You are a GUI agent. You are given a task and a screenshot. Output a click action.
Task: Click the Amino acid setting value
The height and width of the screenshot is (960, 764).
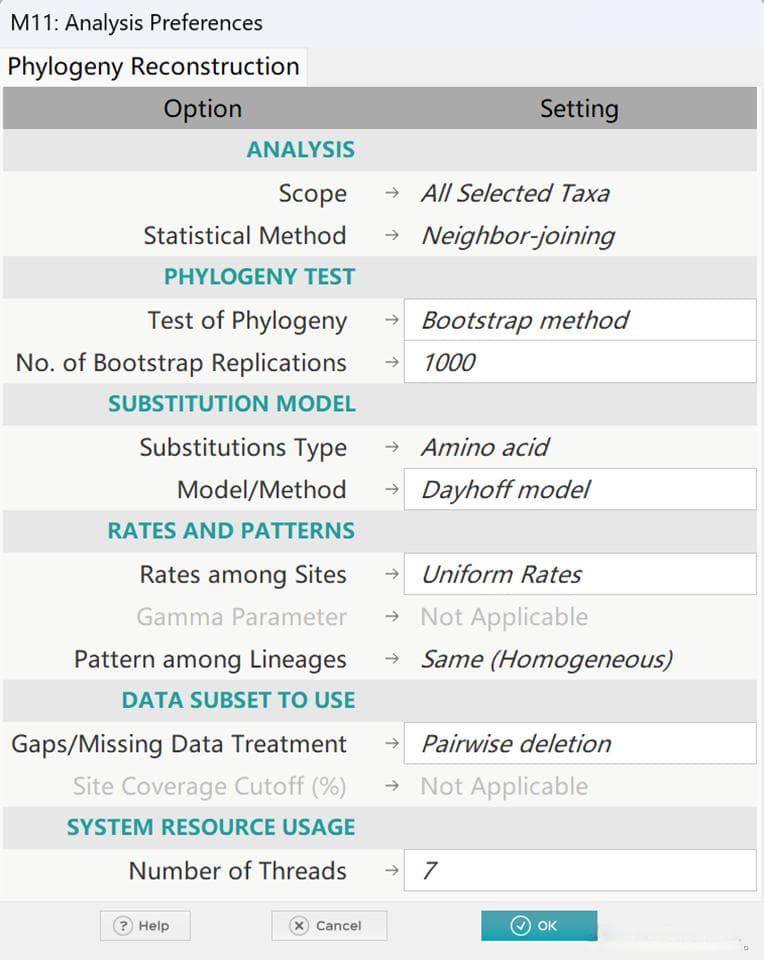[x=485, y=447]
